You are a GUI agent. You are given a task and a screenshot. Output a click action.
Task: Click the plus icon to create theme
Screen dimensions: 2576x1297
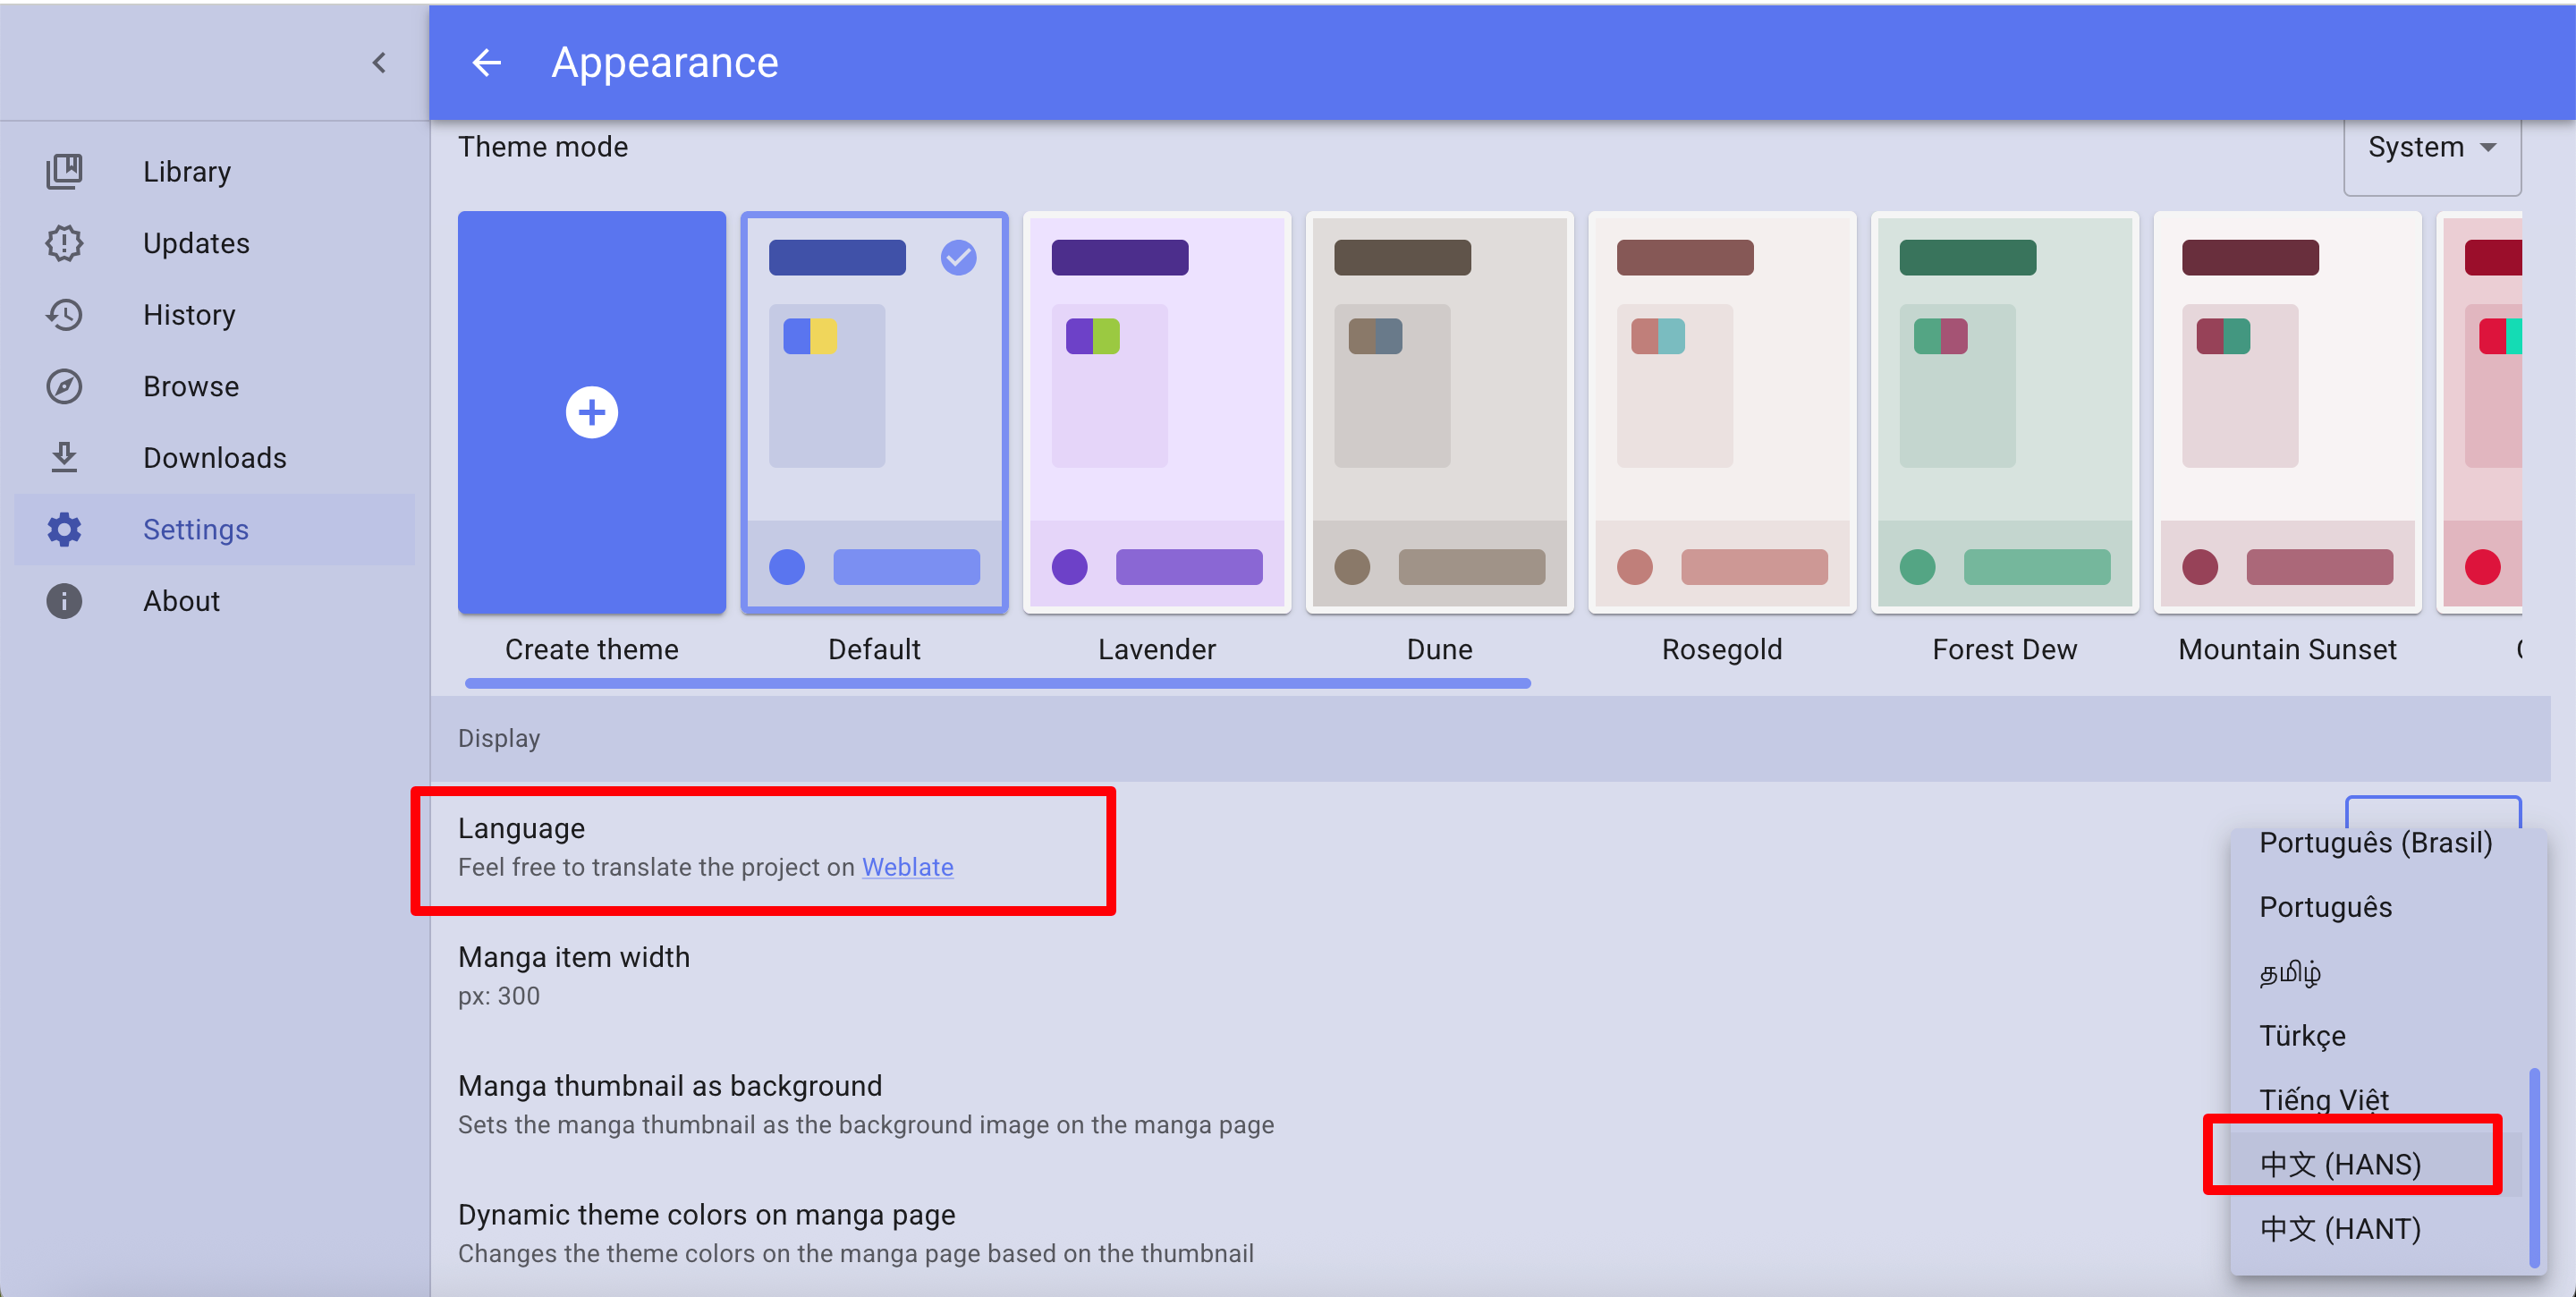(591, 412)
